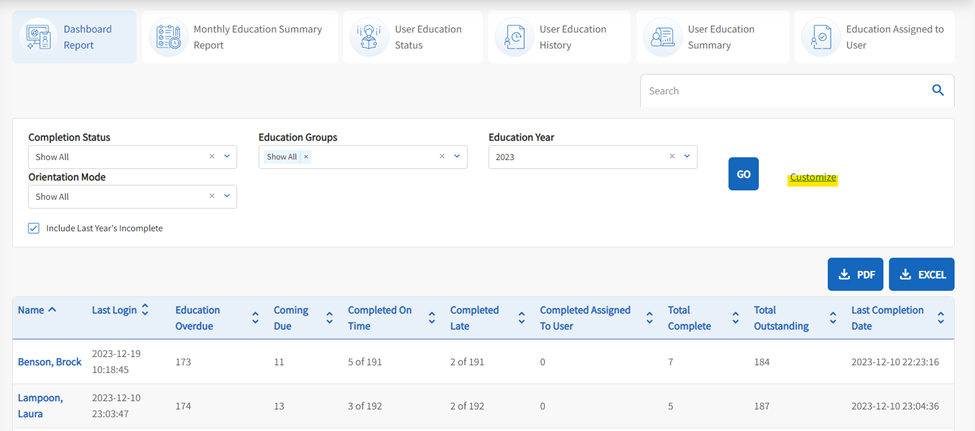Expand the Orientation Mode dropdown
975x431 pixels.
pyautogui.click(x=227, y=196)
